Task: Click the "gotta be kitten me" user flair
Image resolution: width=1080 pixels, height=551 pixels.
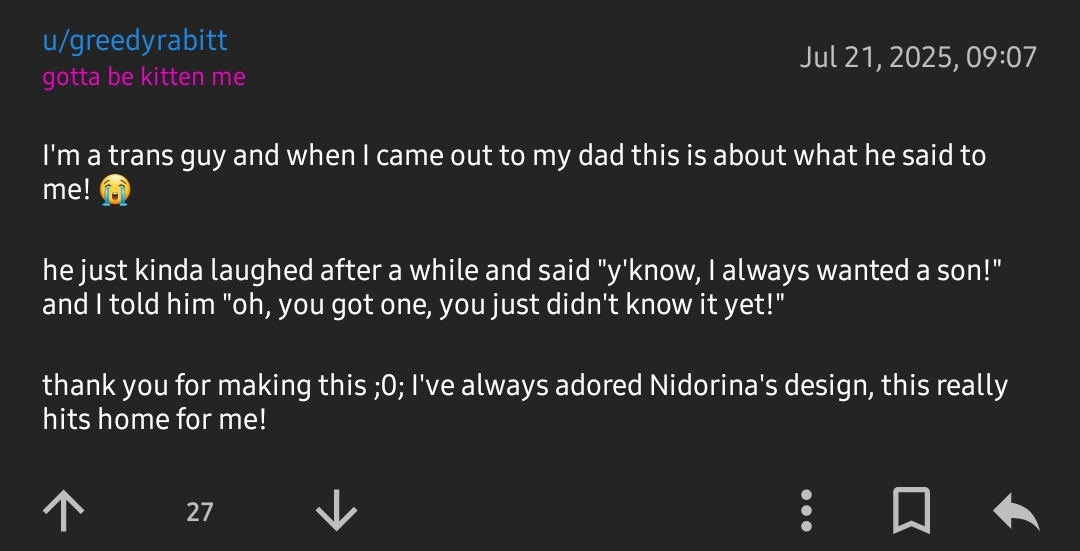Action: pos(144,76)
